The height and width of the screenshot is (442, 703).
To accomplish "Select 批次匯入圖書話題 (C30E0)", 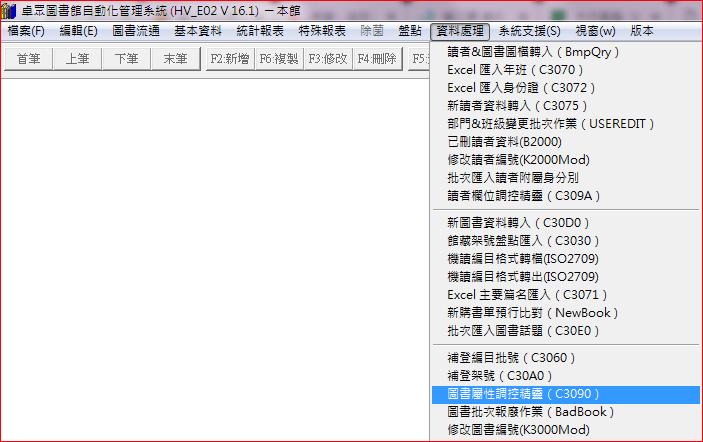I will pos(566,331).
